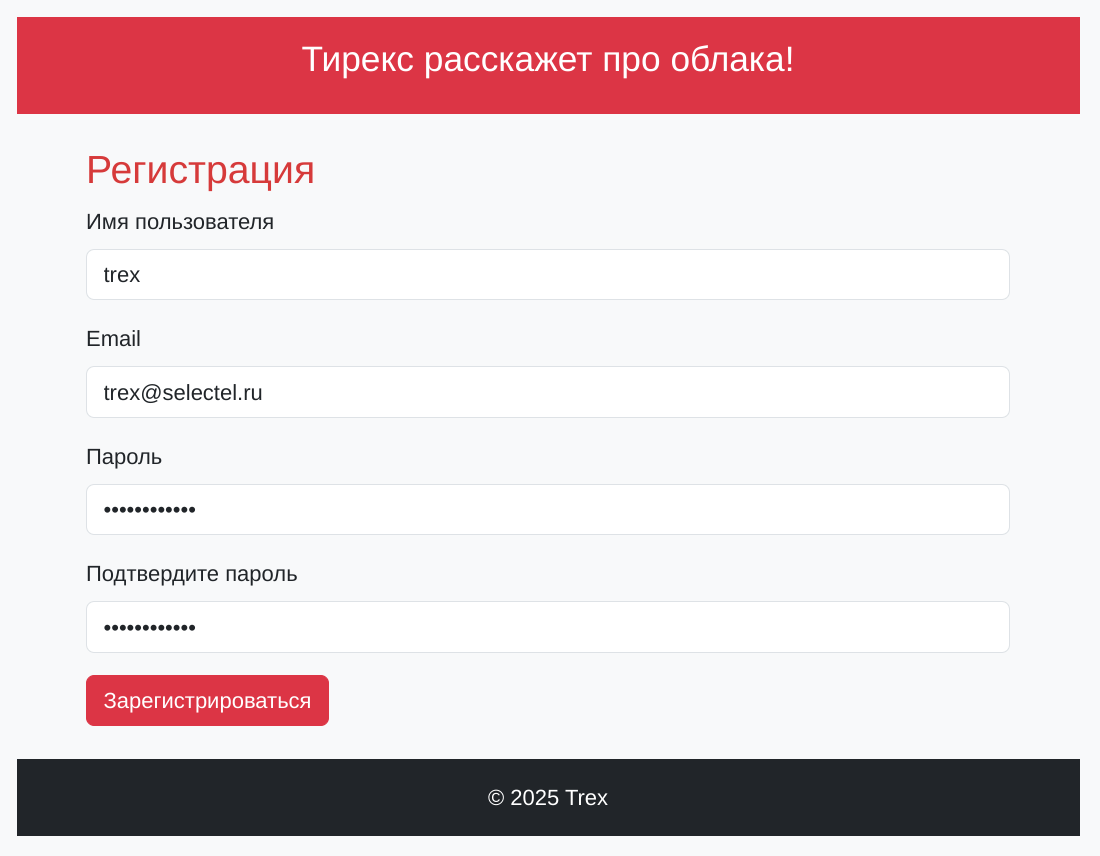
Task: Click the masked dots in the confirmation field
Action: pos(149,627)
